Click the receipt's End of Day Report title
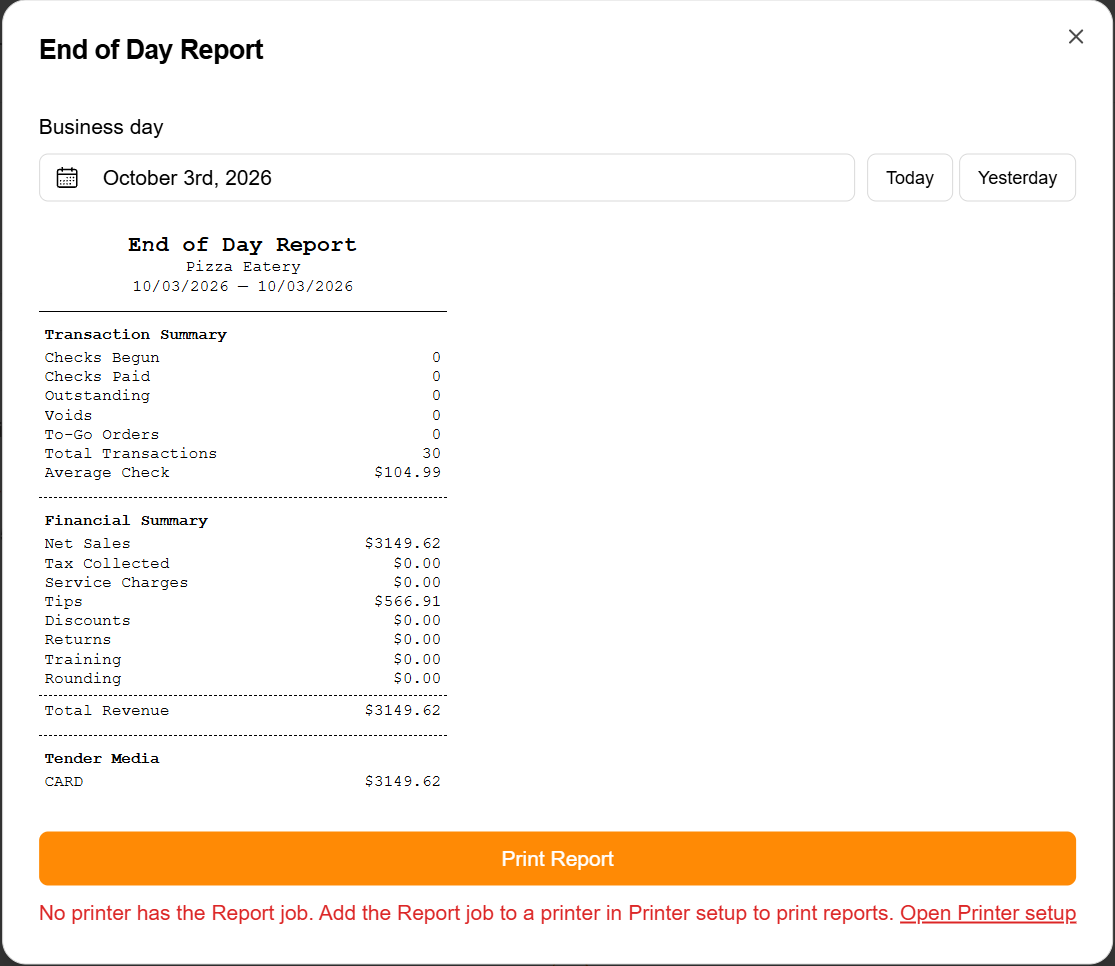The height and width of the screenshot is (966, 1115). point(242,245)
